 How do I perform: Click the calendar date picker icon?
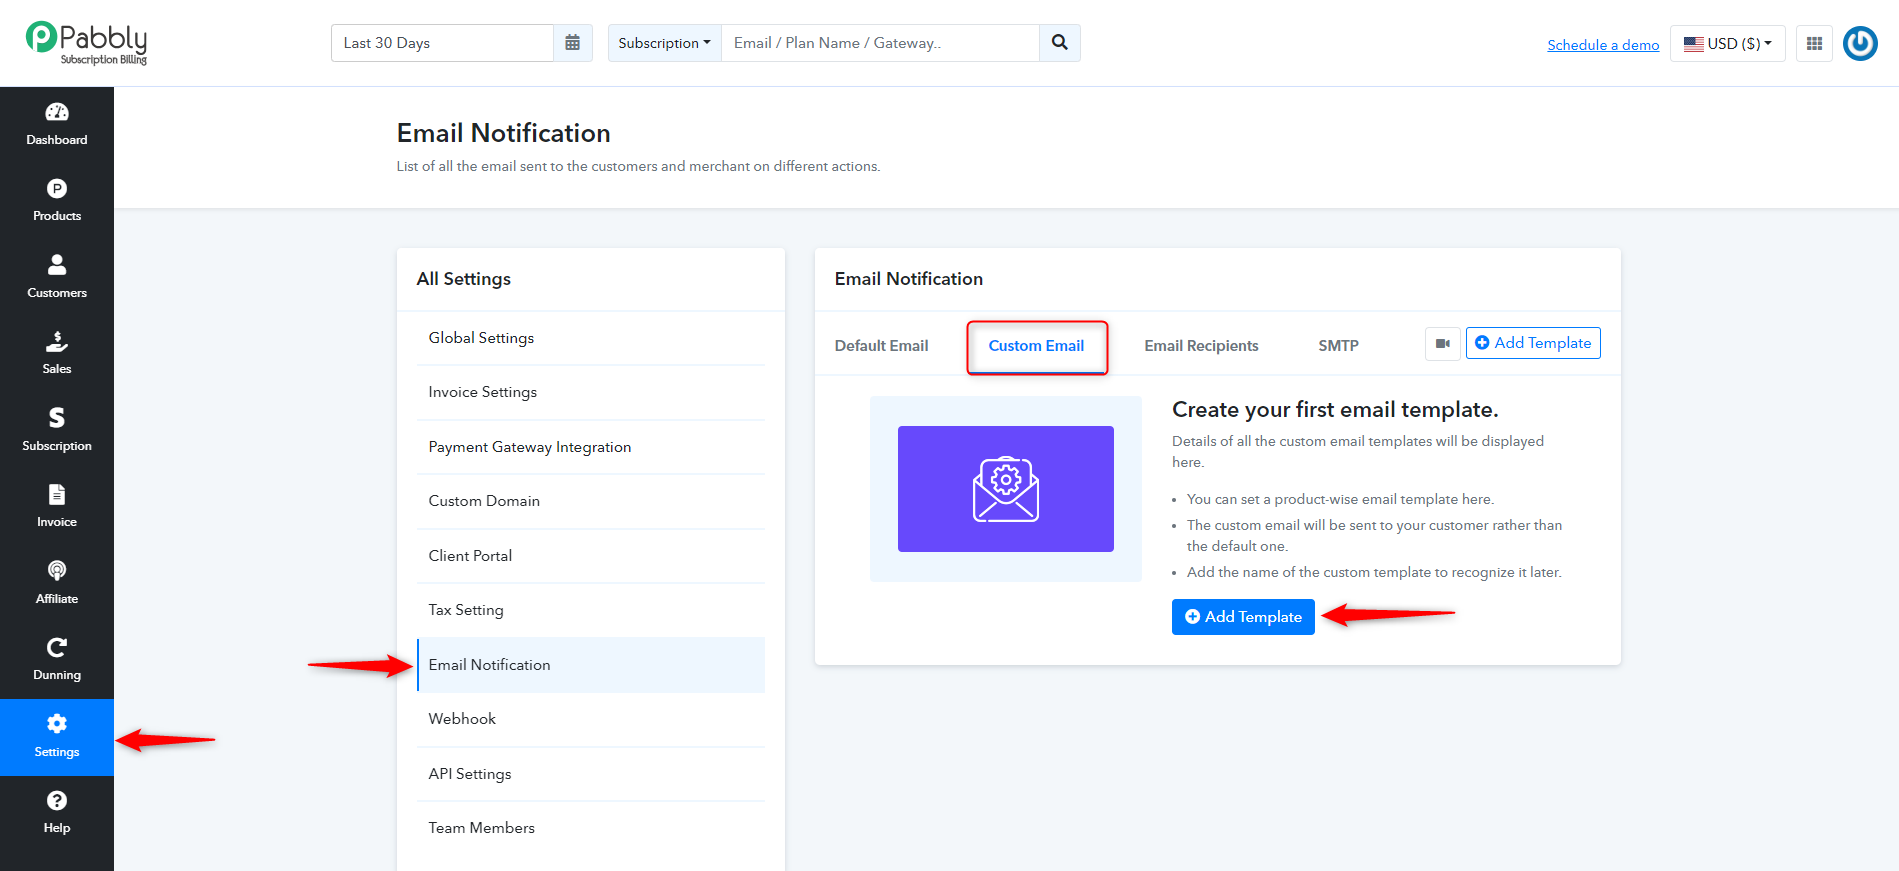tap(573, 43)
